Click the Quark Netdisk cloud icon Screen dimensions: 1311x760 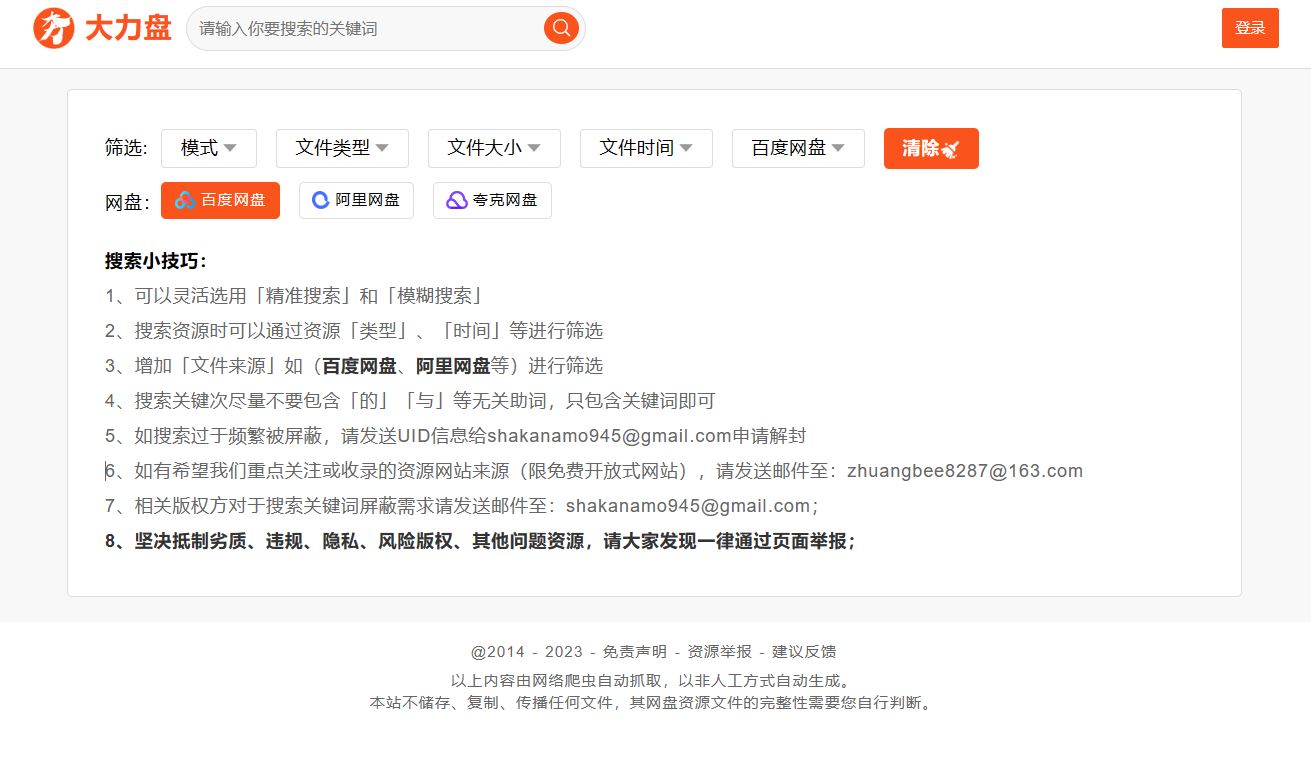pyautogui.click(x=457, y=200)
